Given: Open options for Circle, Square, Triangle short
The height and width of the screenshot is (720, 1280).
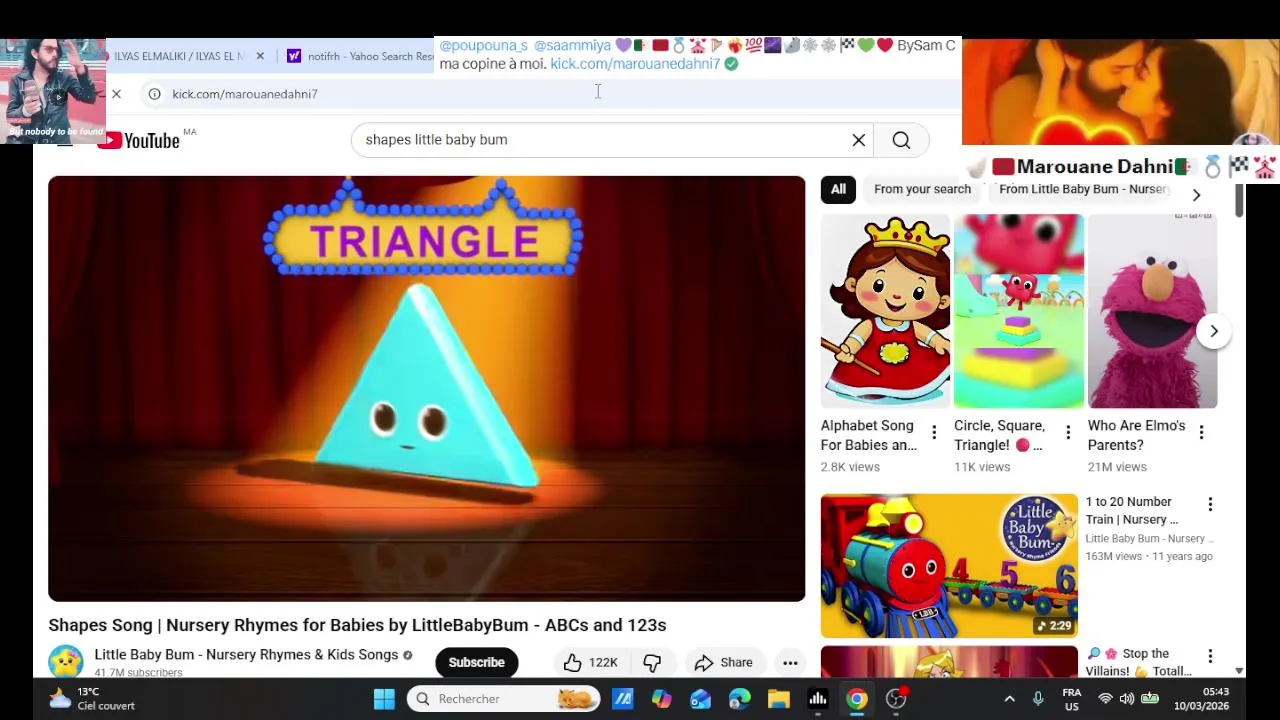Looking at the screenshot, I should 1068,432.
